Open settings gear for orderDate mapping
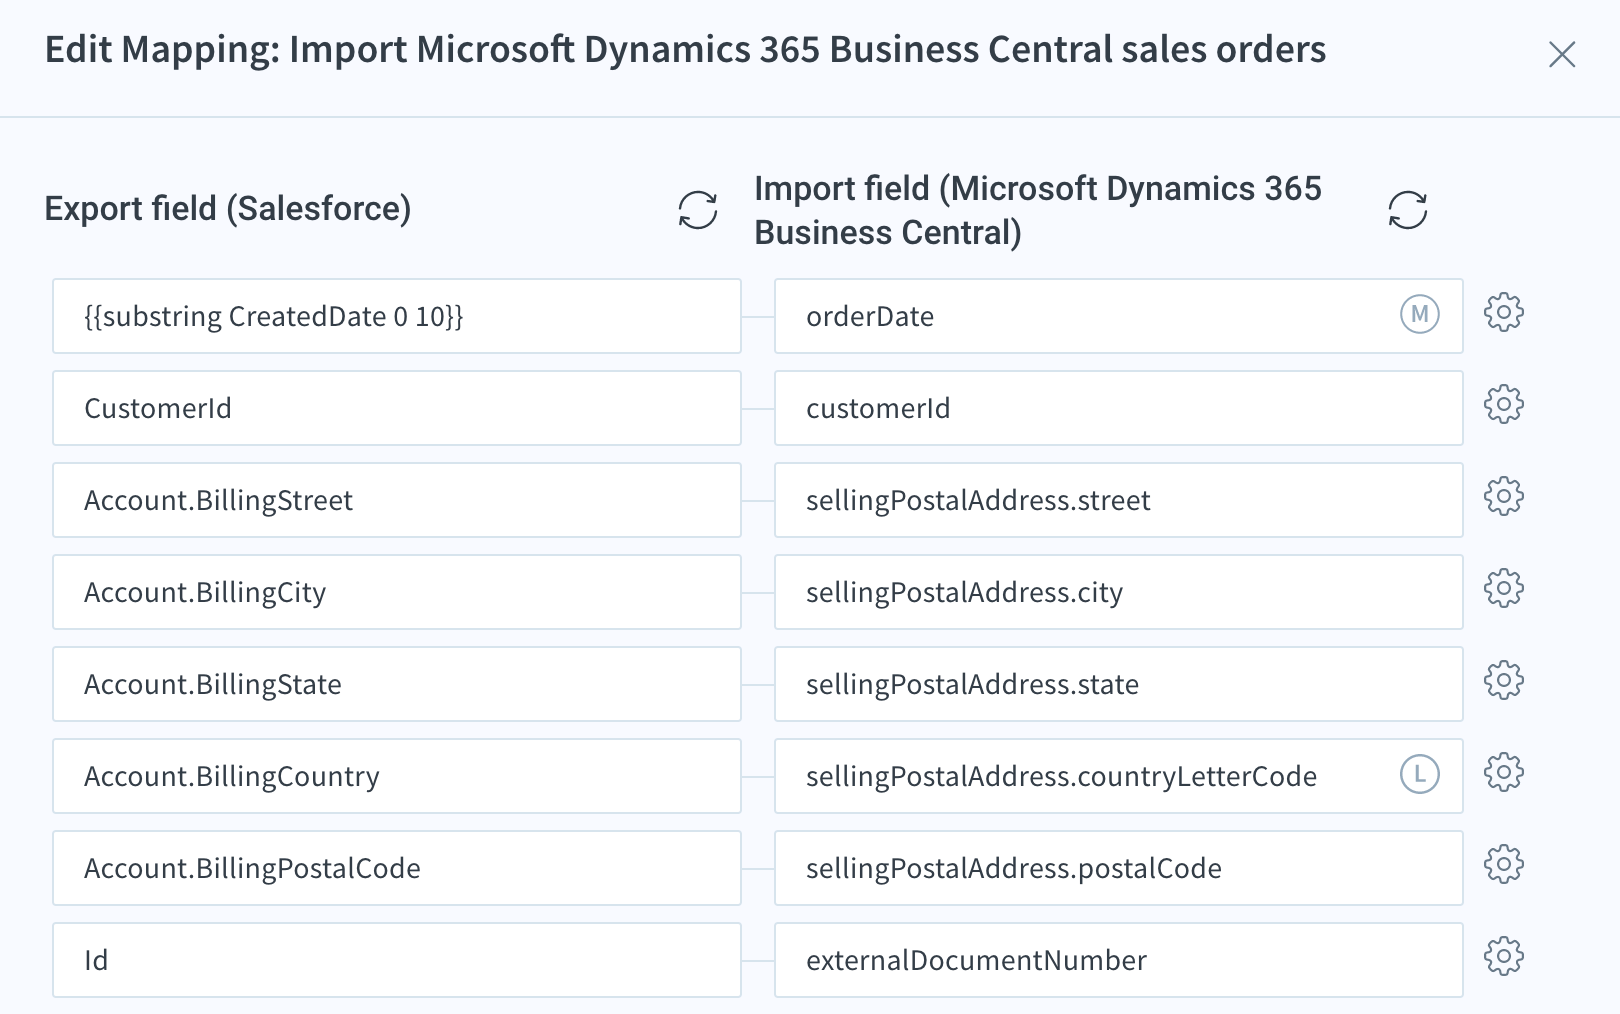Viewport: 1620px width, 1014px height. (1503, 313)
